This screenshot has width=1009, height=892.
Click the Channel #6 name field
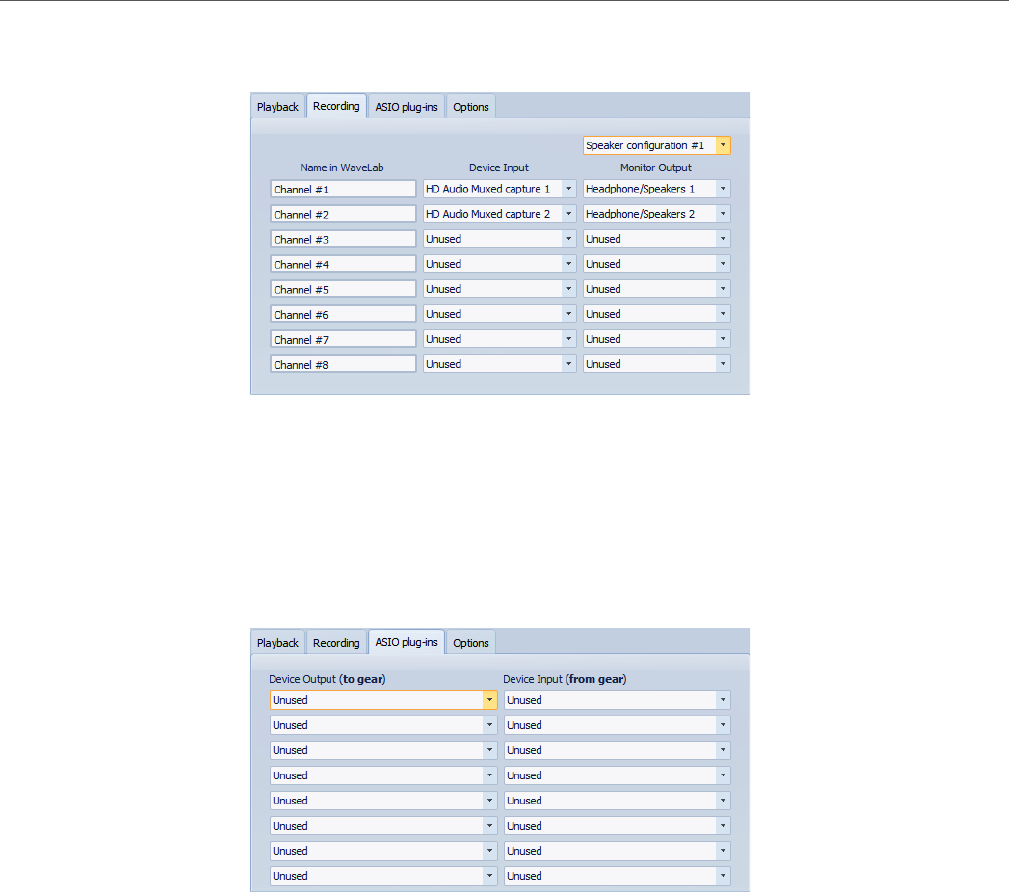click(x=343, y=314)
